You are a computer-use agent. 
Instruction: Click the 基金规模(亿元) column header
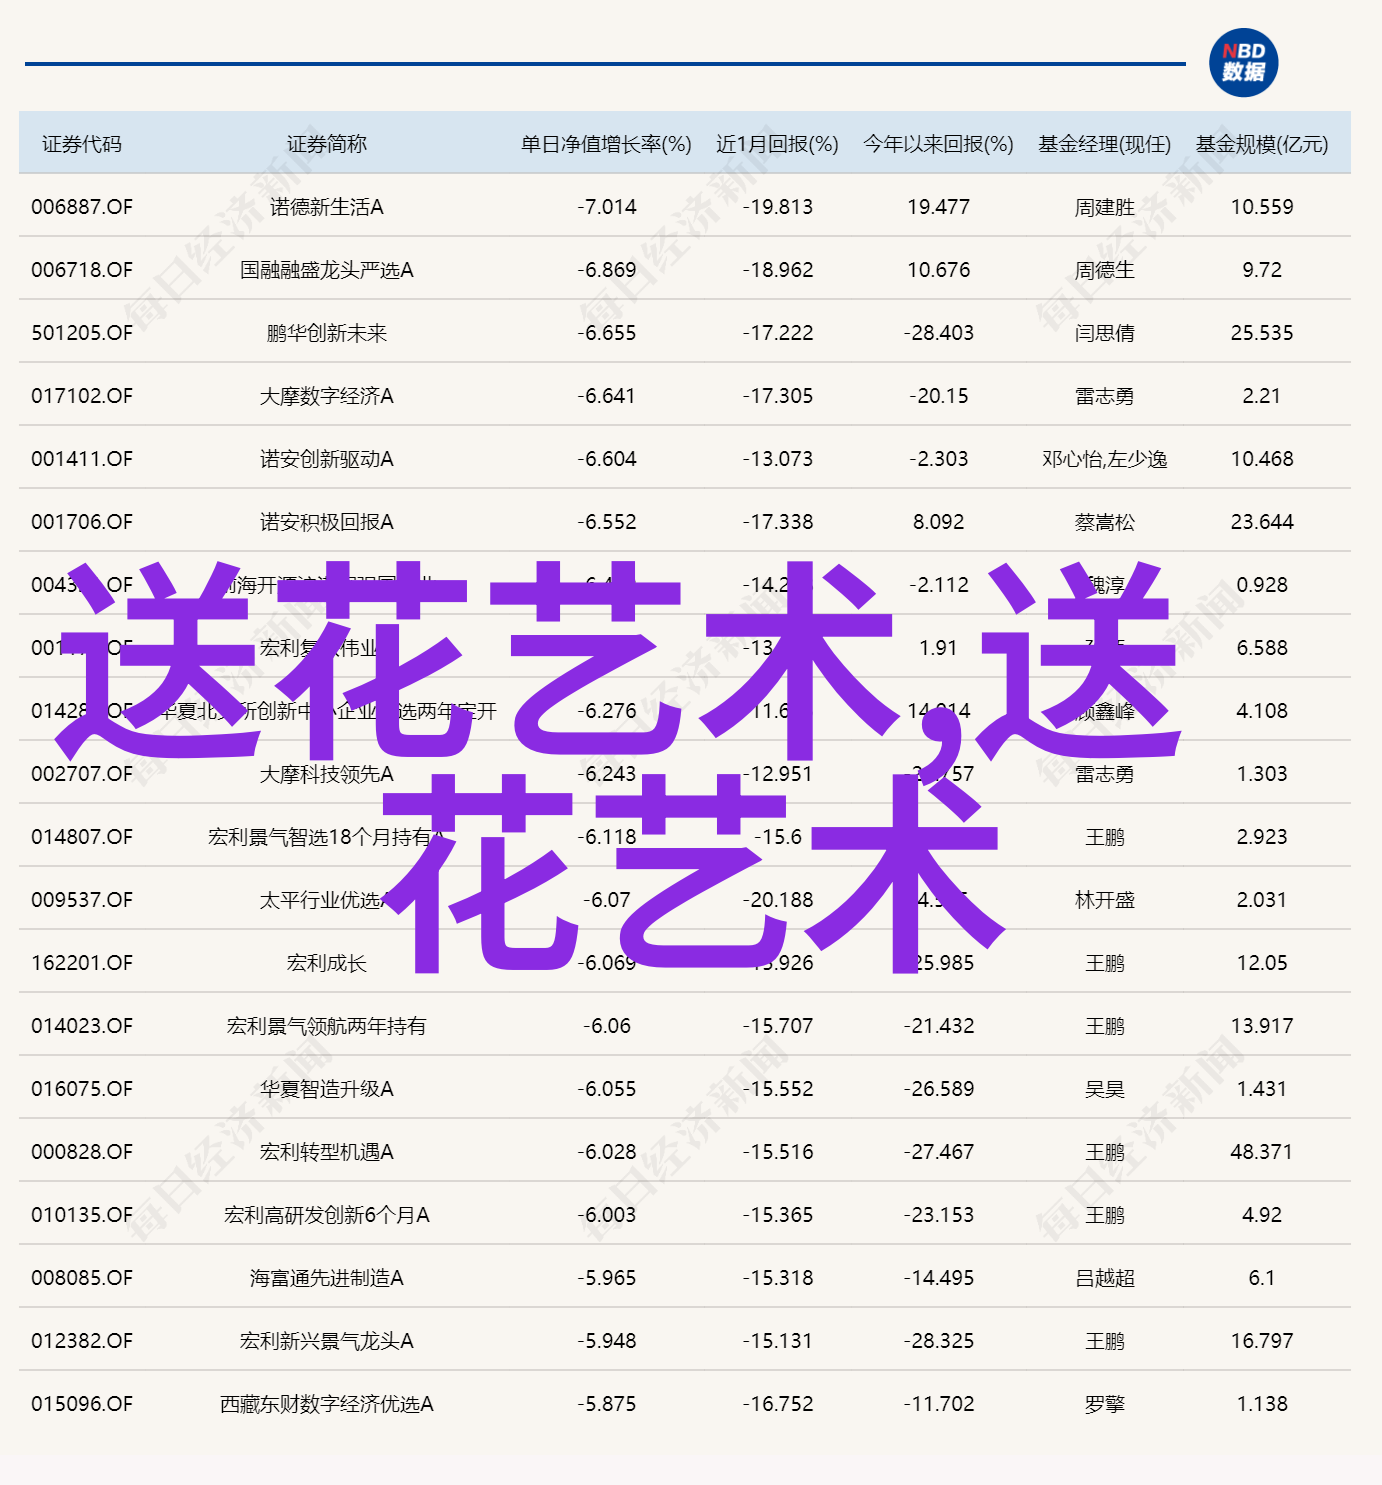pyautogui.click(x=1262, y=144)
